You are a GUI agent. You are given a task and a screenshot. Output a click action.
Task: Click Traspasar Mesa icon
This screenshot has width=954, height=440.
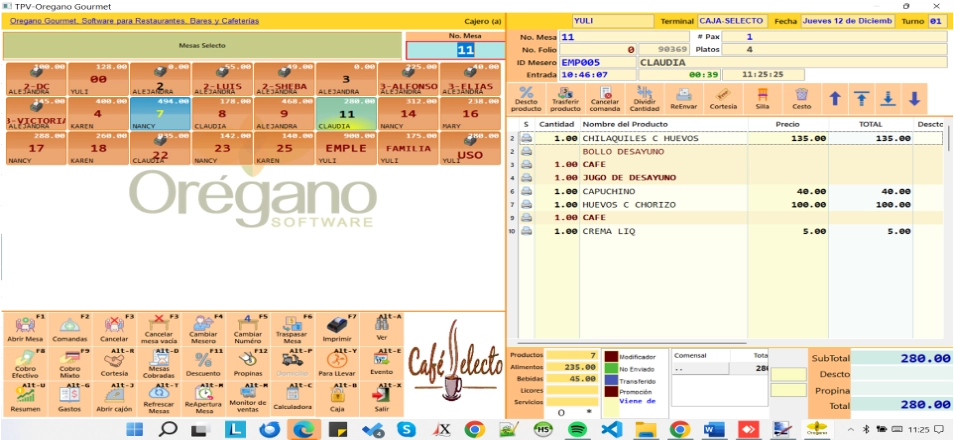point(292,329)
